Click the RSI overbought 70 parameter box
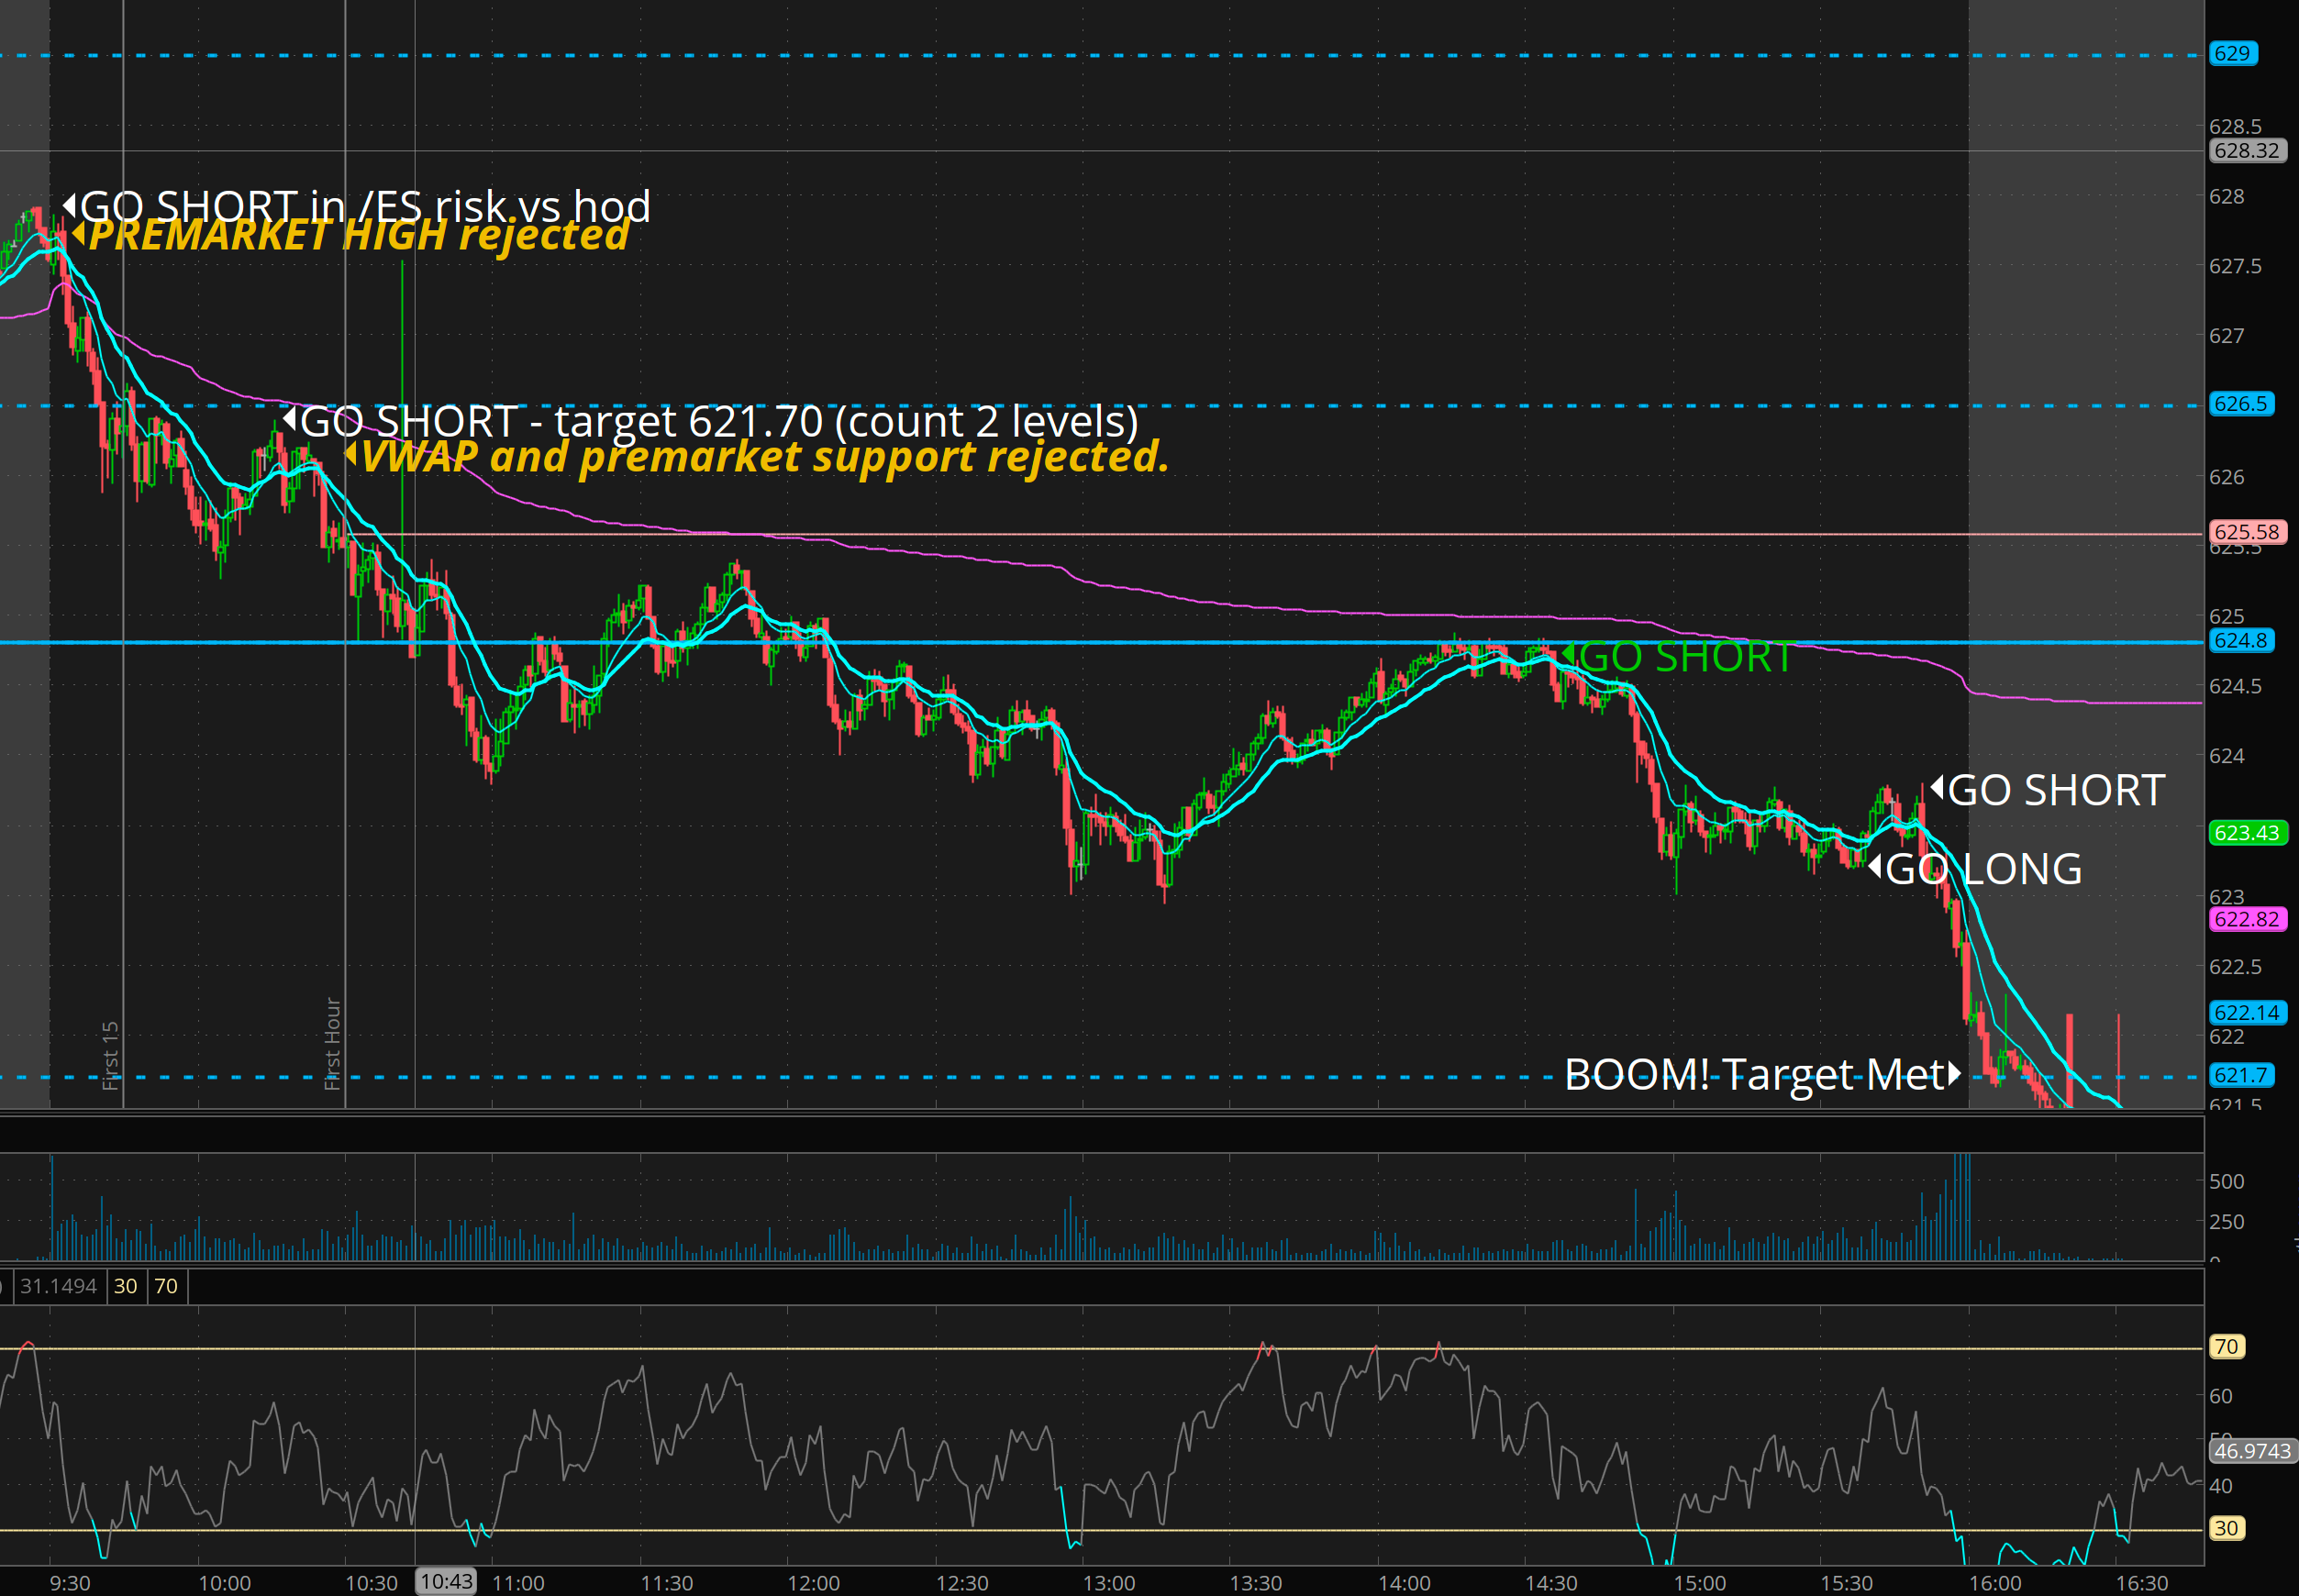 pos(166,1286)
